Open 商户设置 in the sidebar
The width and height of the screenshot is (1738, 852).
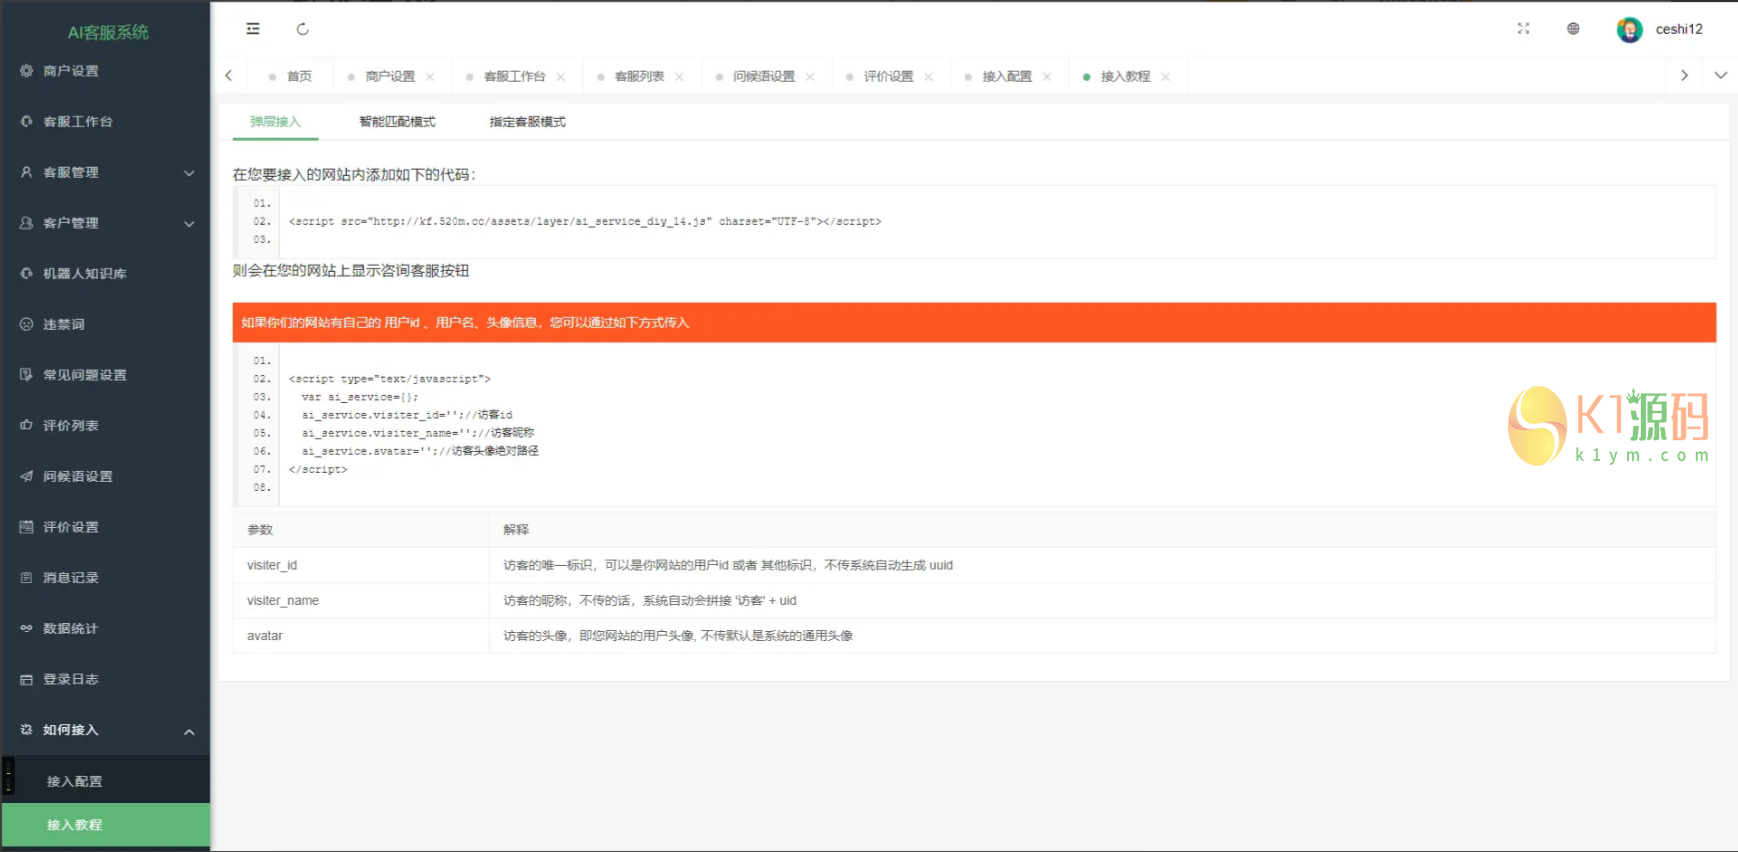105,71
